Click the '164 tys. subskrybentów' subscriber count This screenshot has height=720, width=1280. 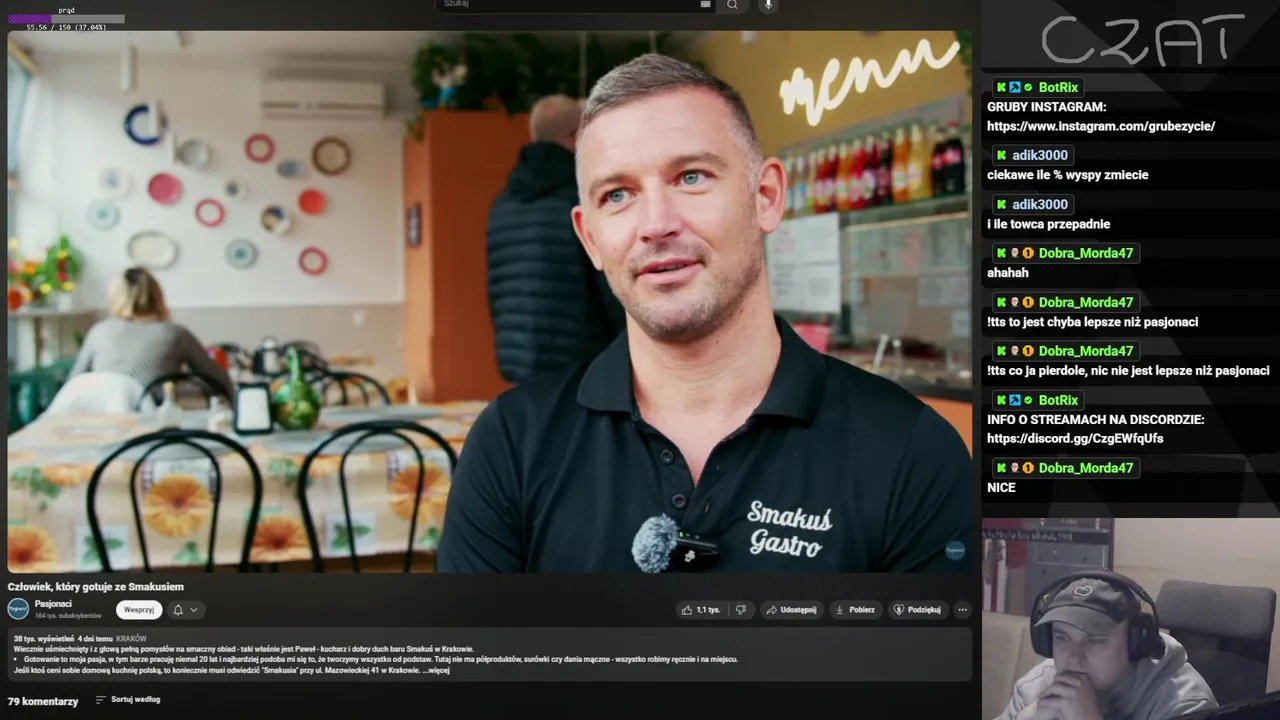tap(68, 616)
